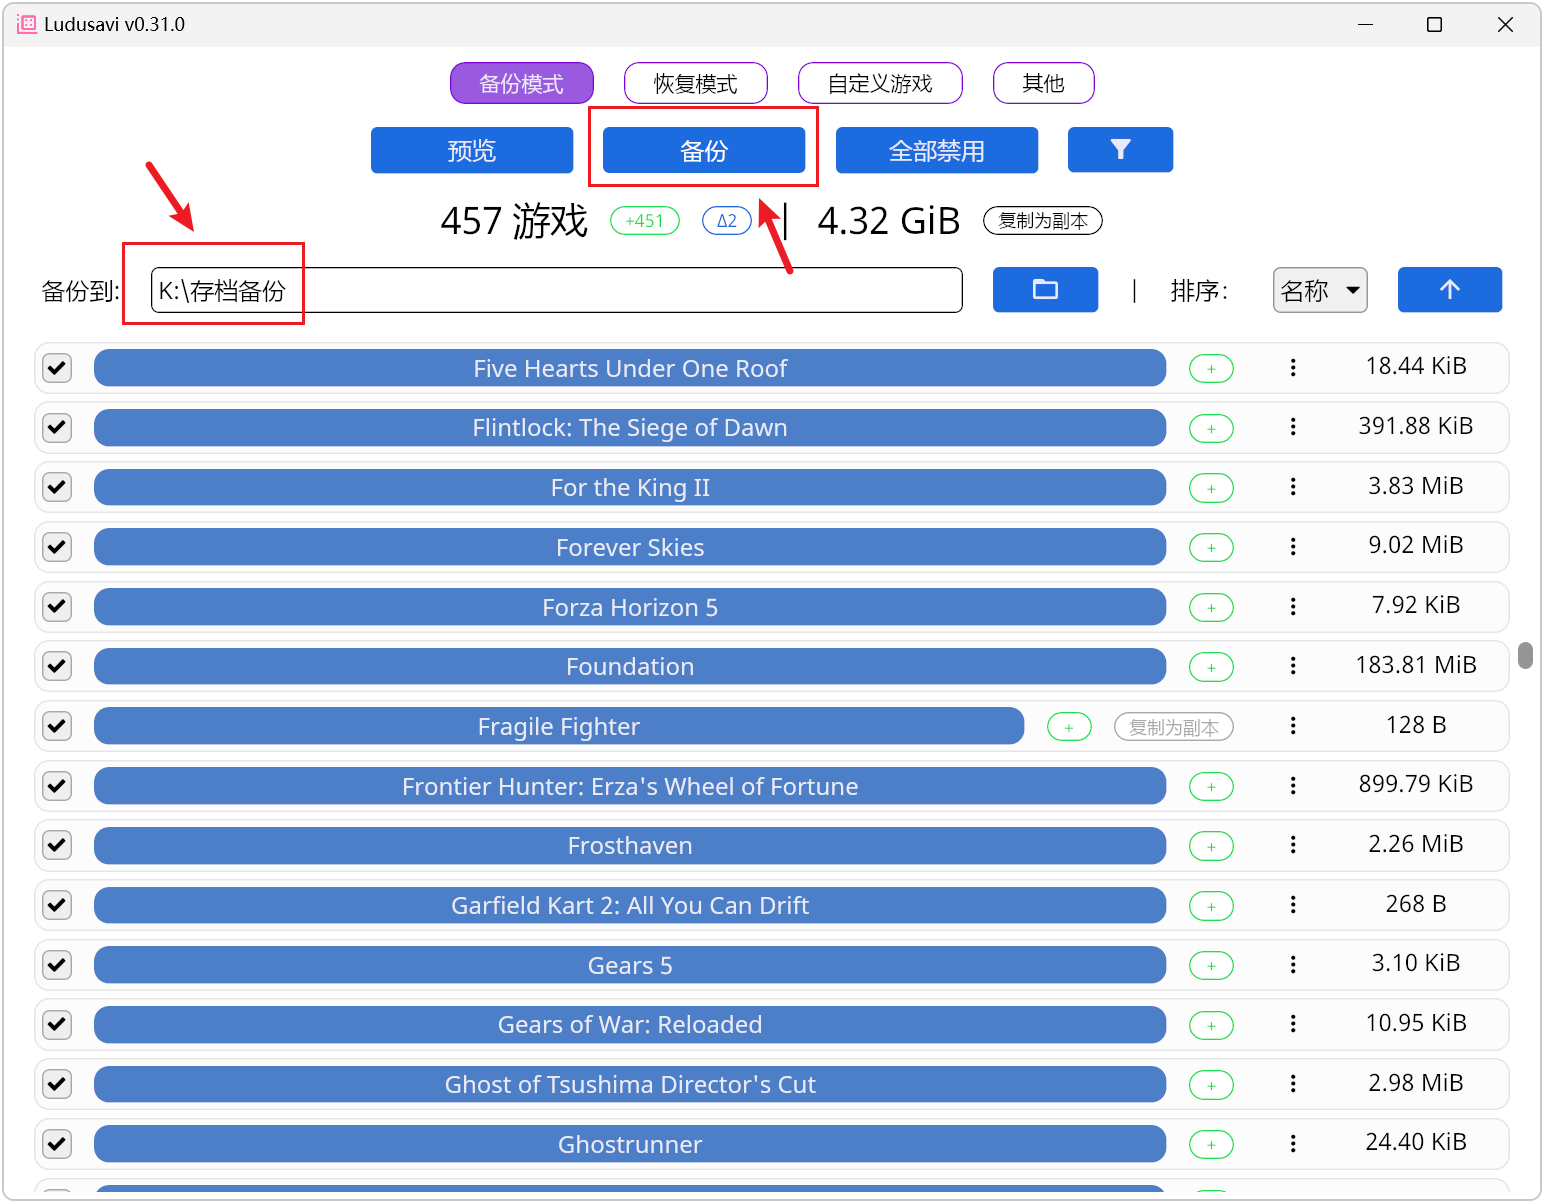1544x1204 pixels.
Task: Focus the 备份到 path input field
Action: (x=557, y=290)
